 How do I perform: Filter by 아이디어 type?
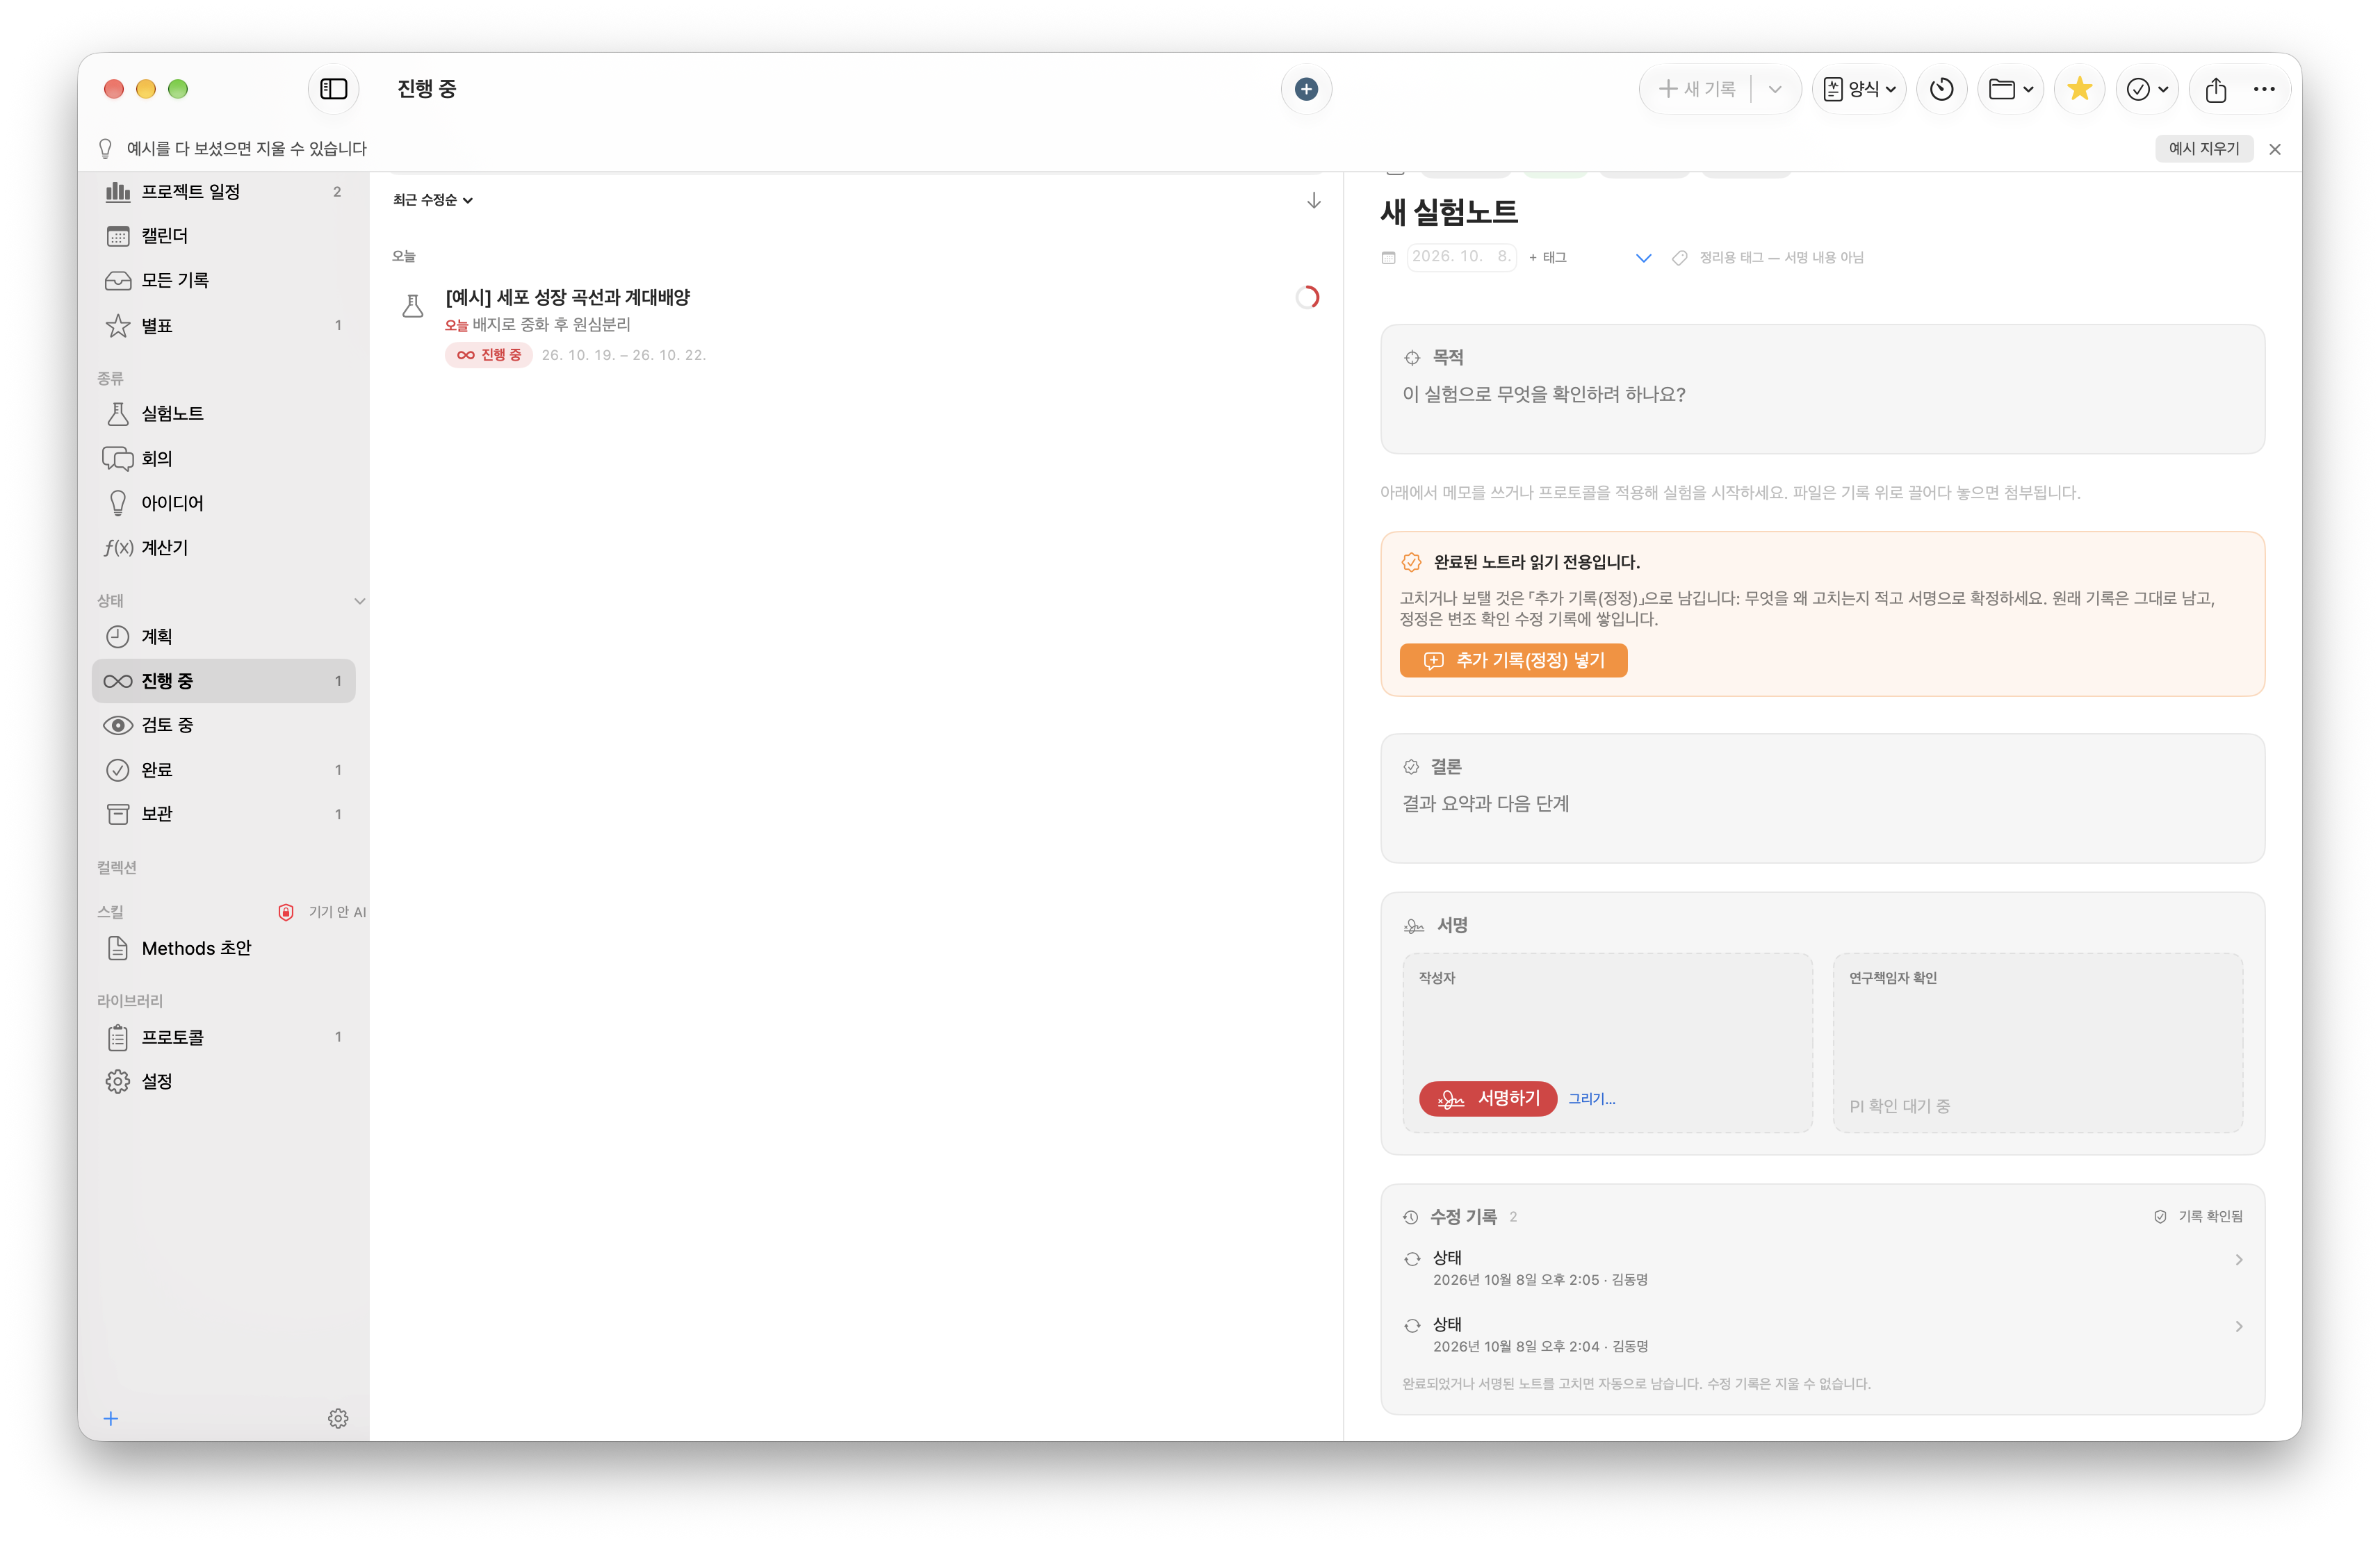tap(223, 502)
